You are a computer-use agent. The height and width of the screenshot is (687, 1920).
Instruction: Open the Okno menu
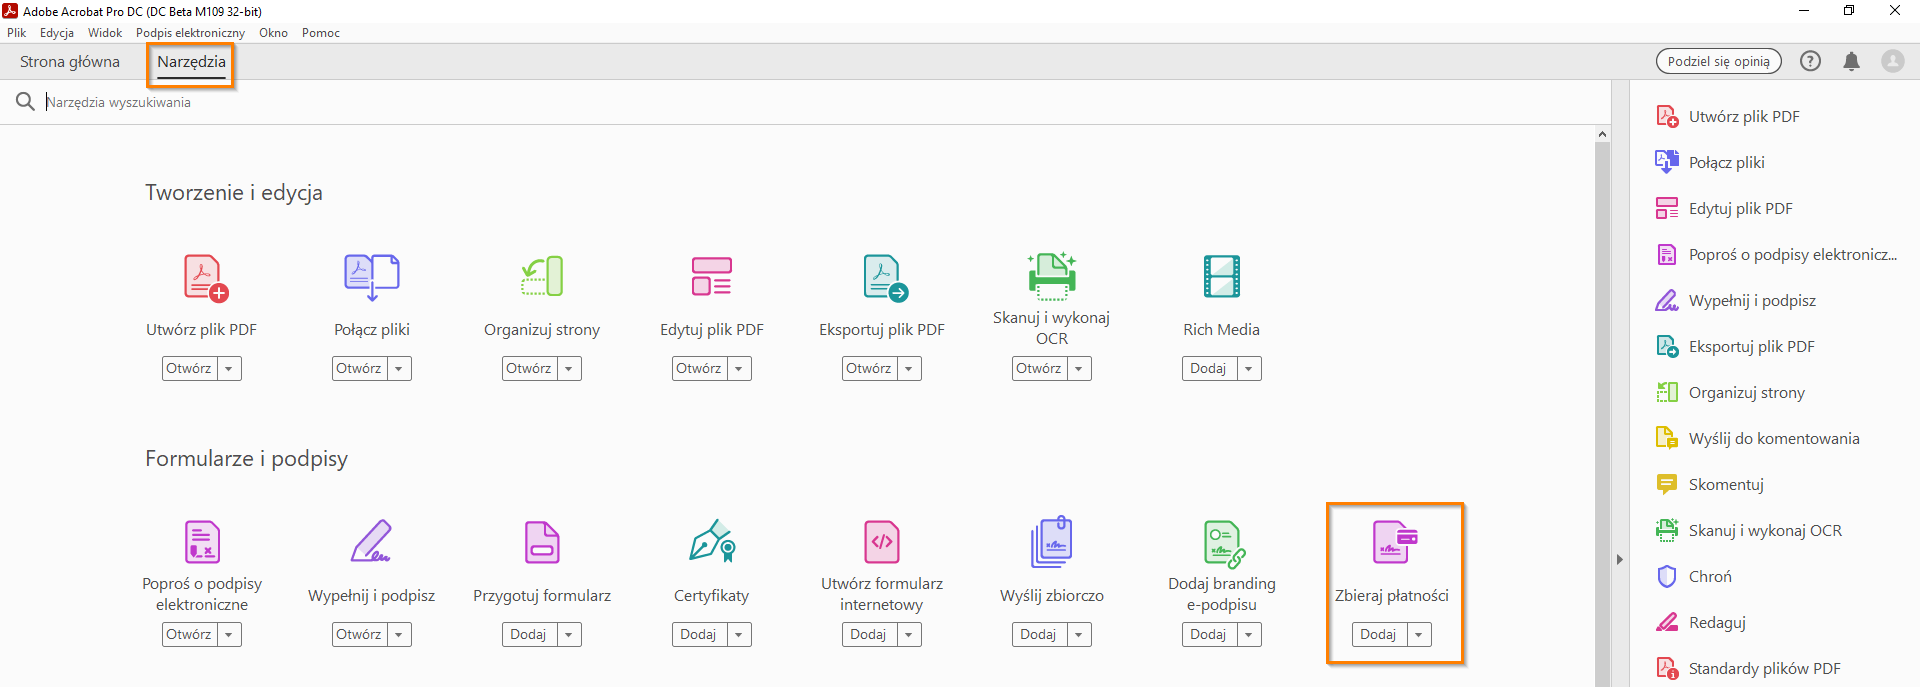(x=273, y=33)
